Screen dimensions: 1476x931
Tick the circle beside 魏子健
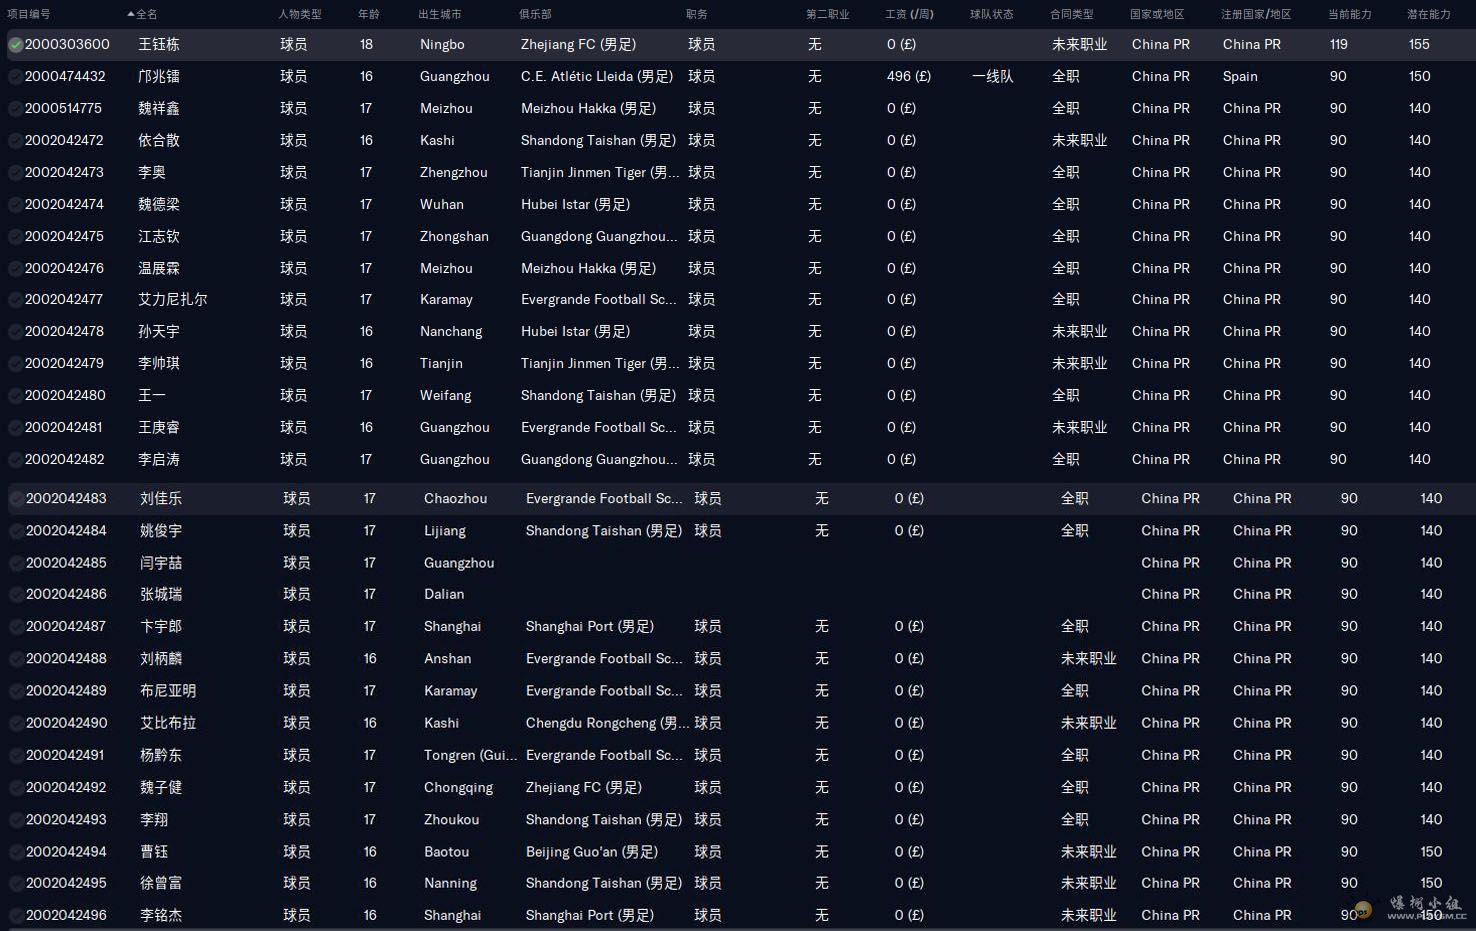click(x=16, y=788)
